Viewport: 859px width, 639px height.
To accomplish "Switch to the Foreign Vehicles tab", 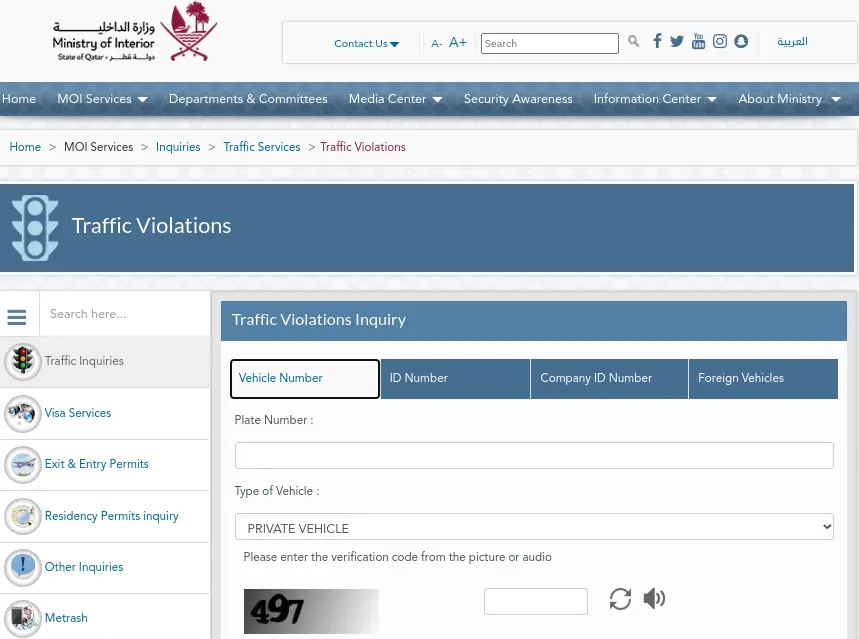I will [x=763, y=379].
